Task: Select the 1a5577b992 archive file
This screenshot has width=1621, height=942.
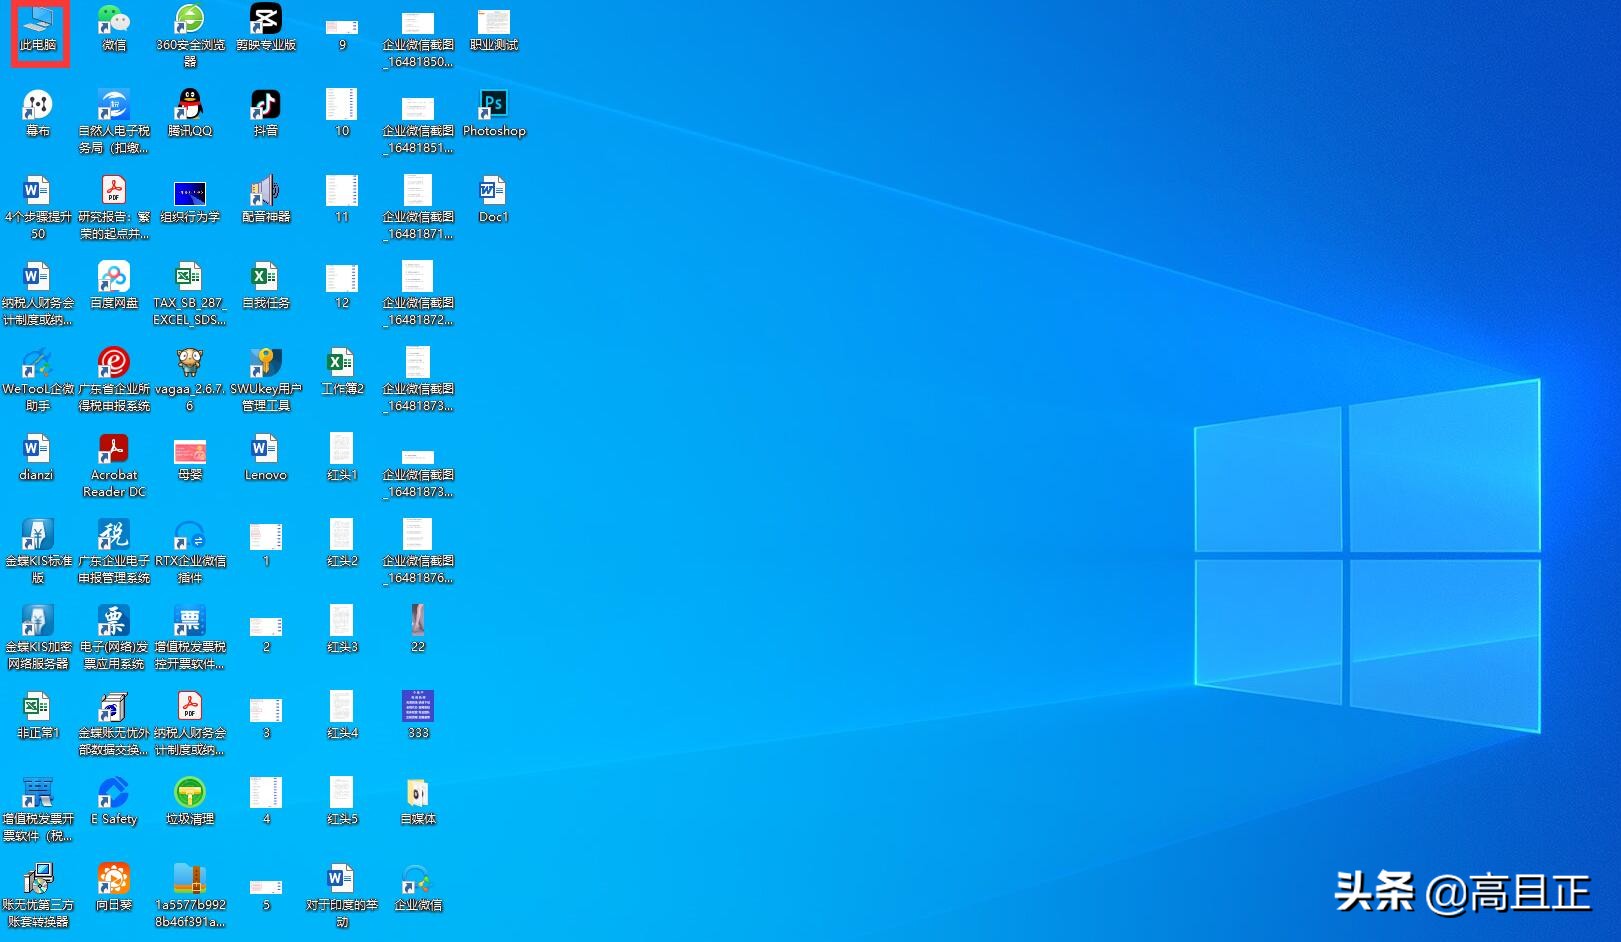Action: click(x=190, y=895)
